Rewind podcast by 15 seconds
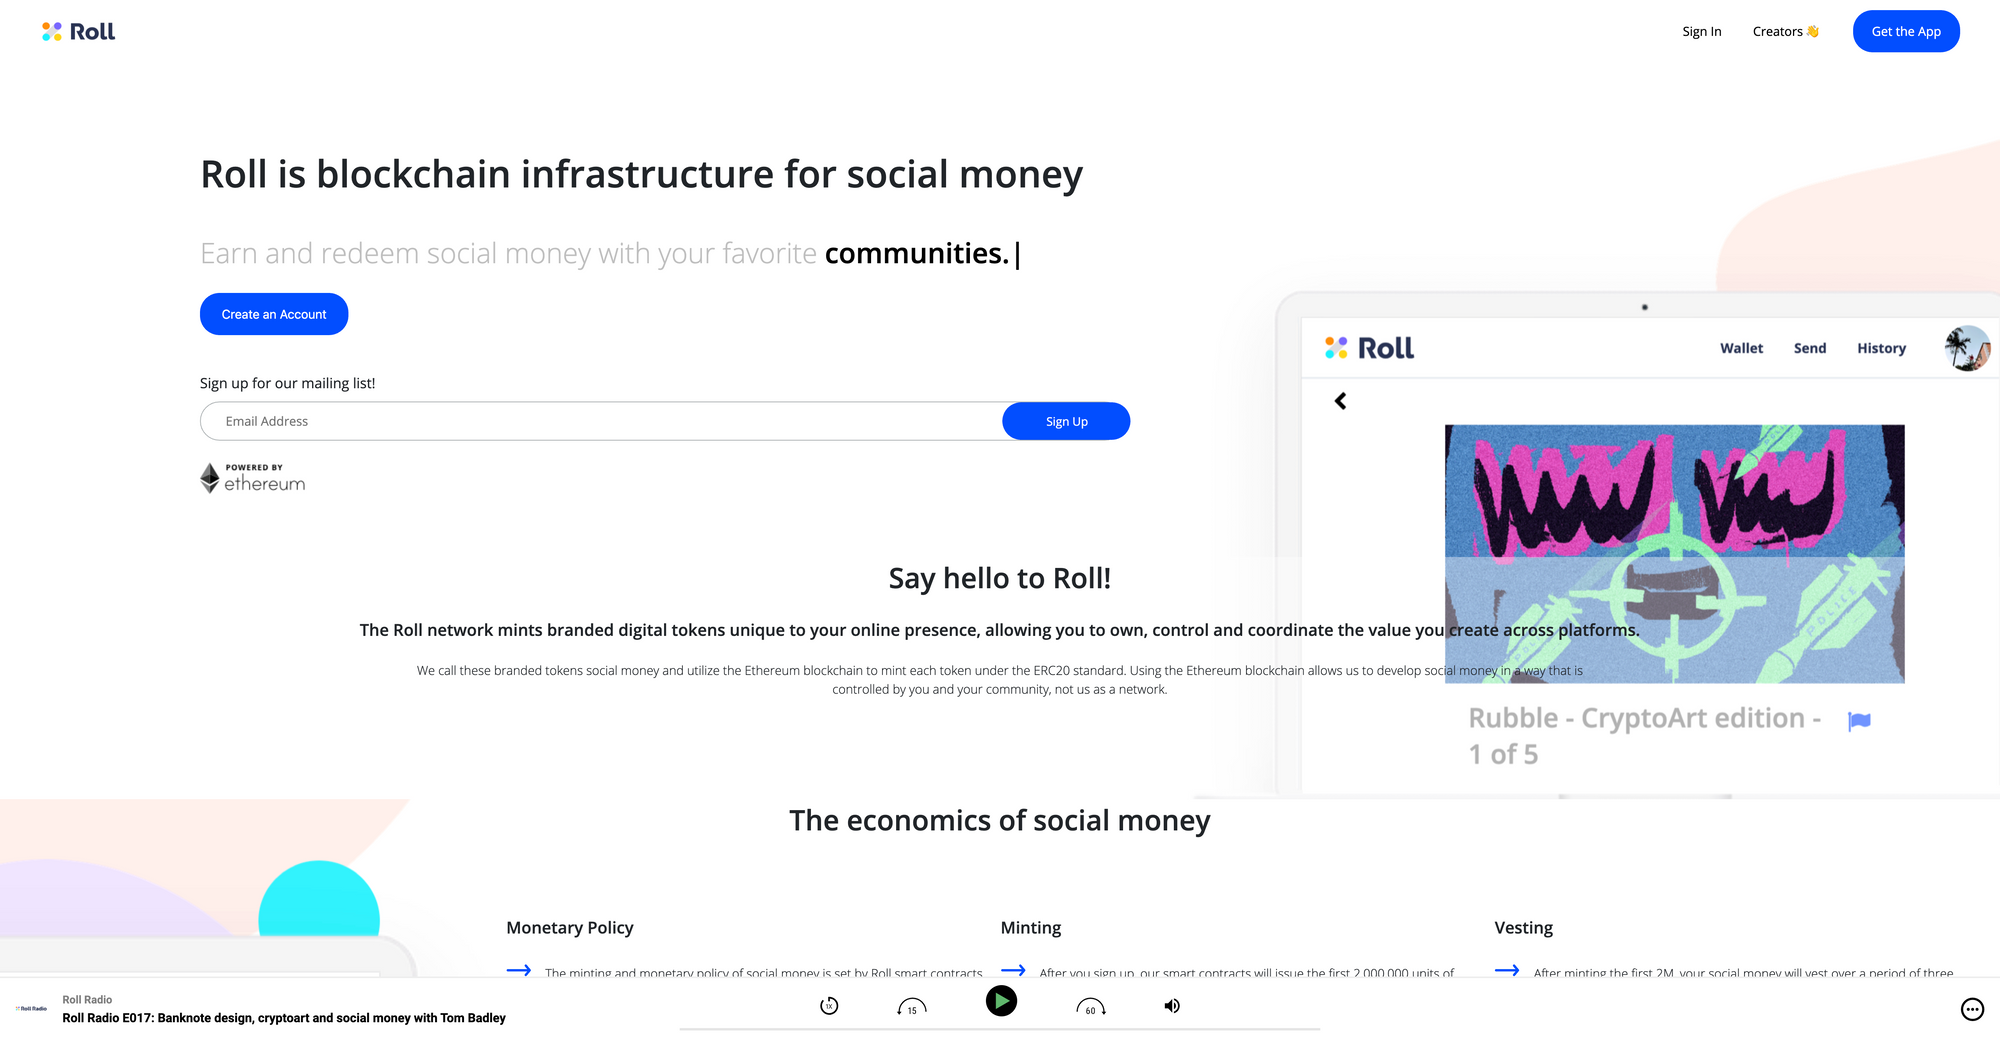This screenshot has height=1039, width=2000. pos(912,1007)
